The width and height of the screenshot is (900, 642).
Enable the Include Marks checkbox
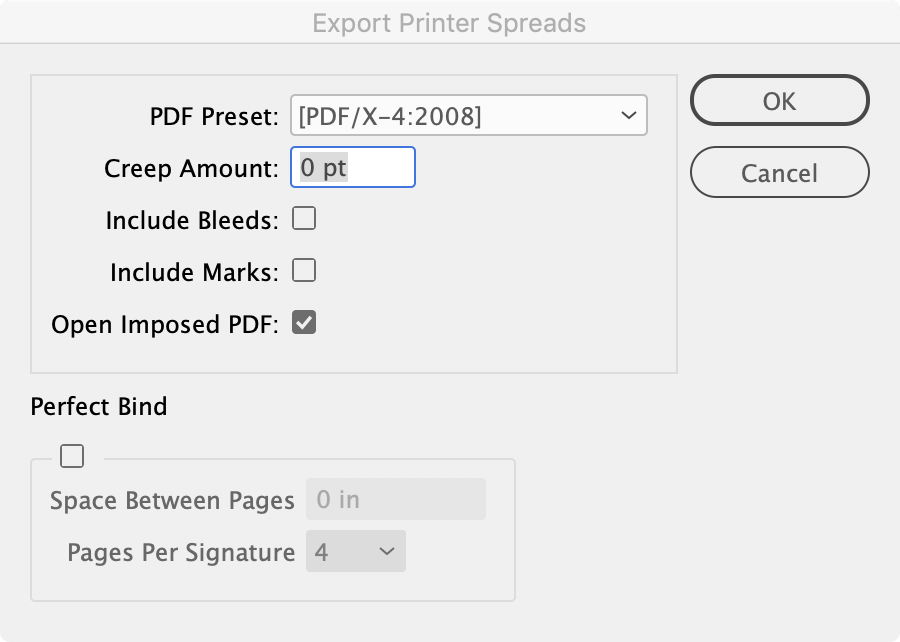(304, 271)
